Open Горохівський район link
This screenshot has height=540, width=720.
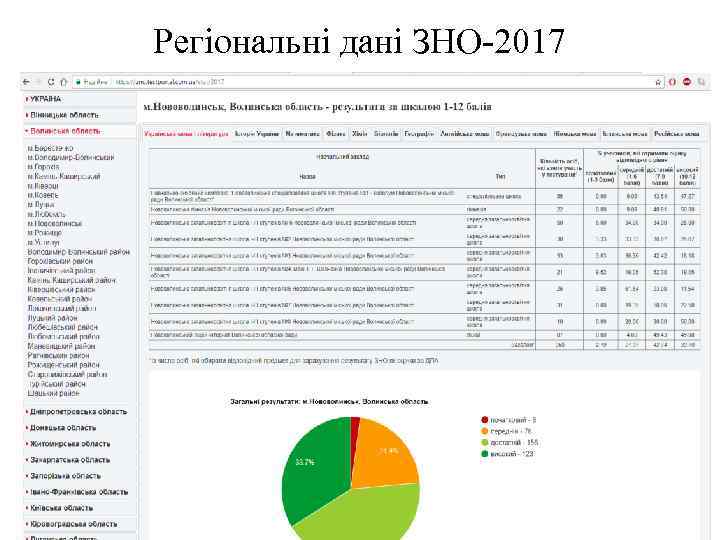coord(60,261)
